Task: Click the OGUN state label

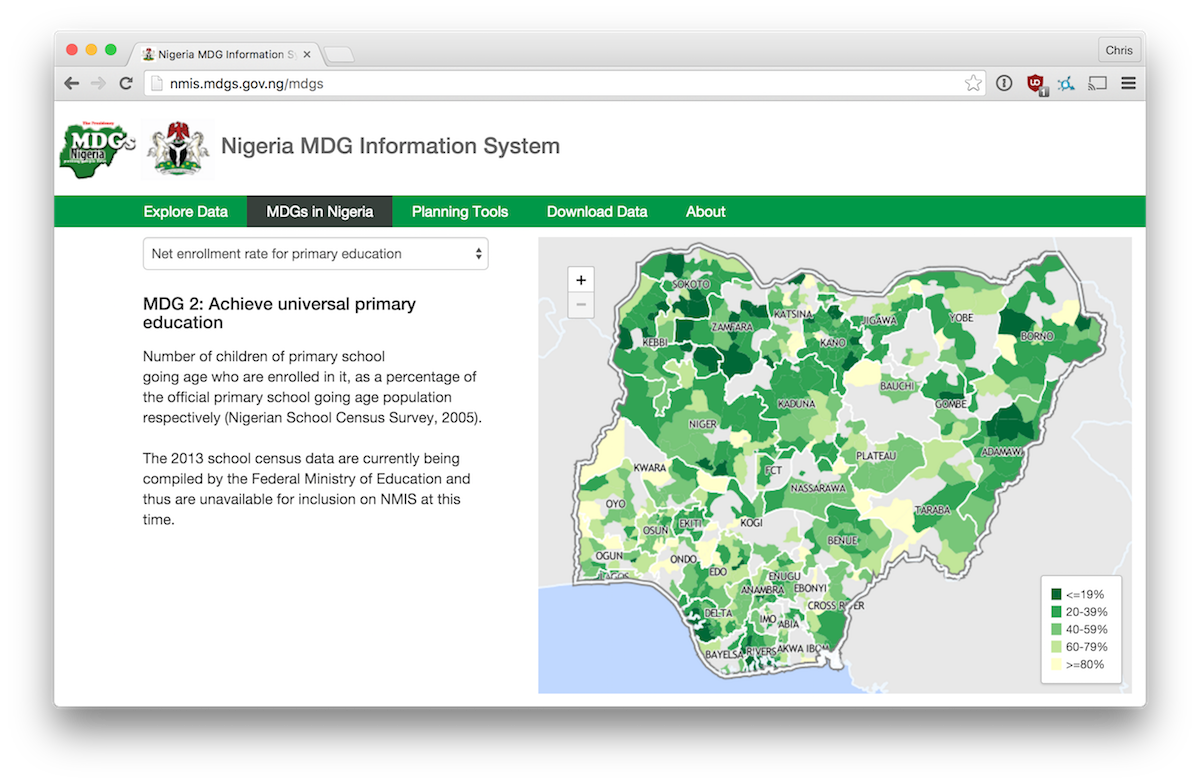Action: (x=609, y=556)
